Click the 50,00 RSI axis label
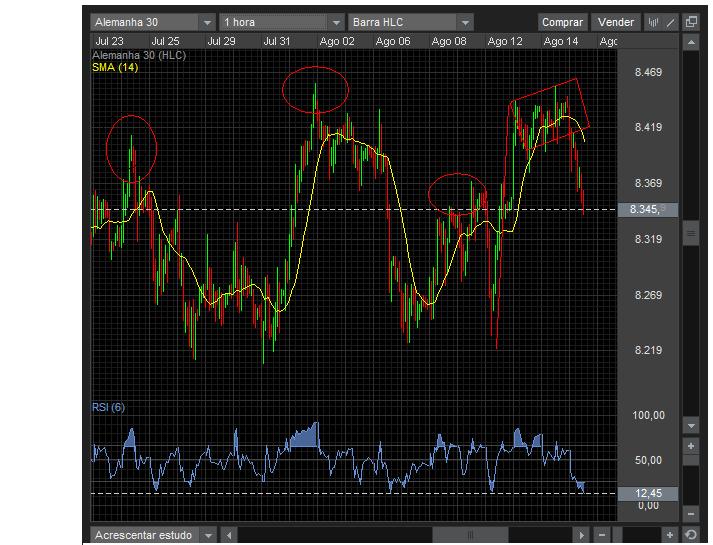 pyautogui.click(x=648, y=460)
